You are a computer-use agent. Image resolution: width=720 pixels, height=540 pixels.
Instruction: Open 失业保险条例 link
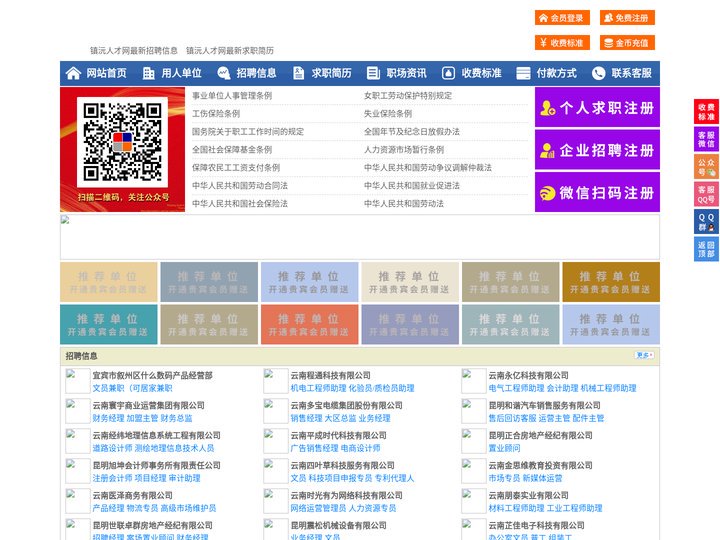(388, 113)
